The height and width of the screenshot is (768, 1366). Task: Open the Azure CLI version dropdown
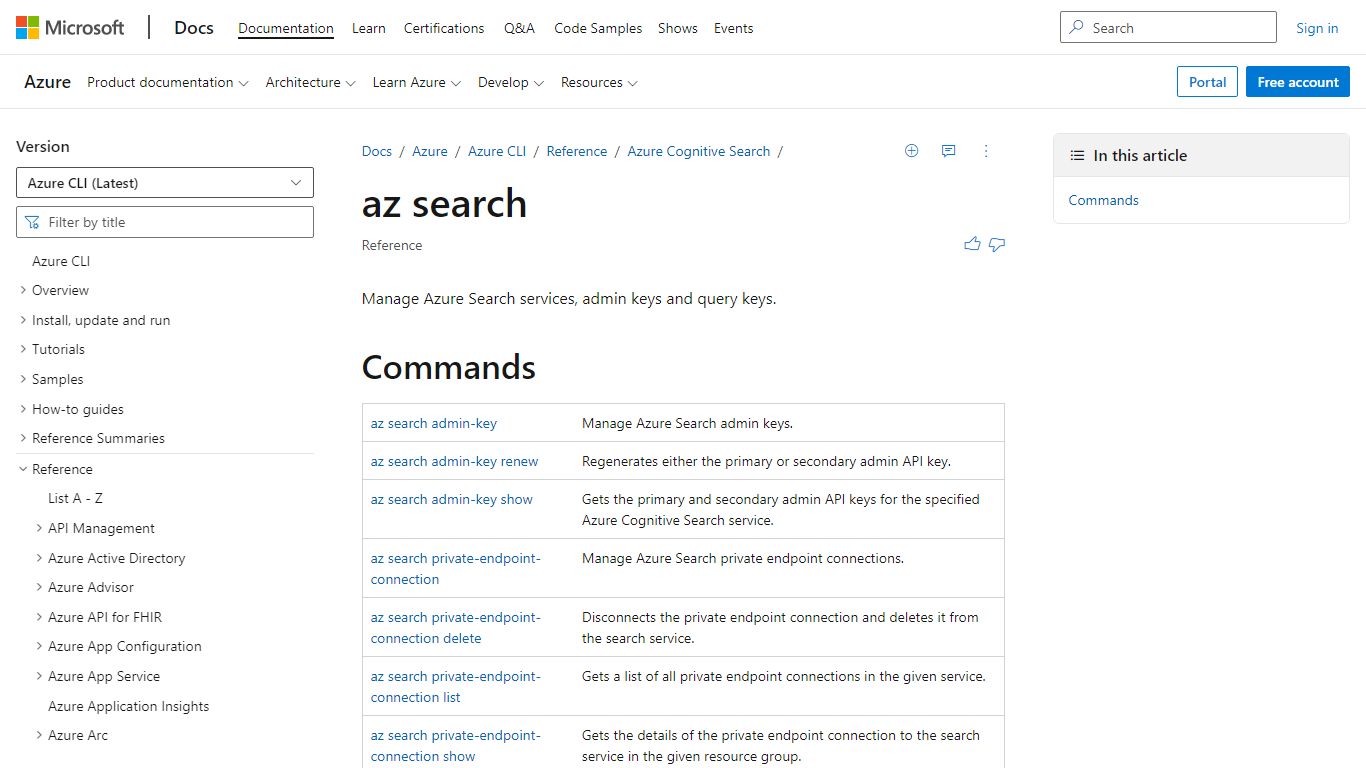pos(165,183)
